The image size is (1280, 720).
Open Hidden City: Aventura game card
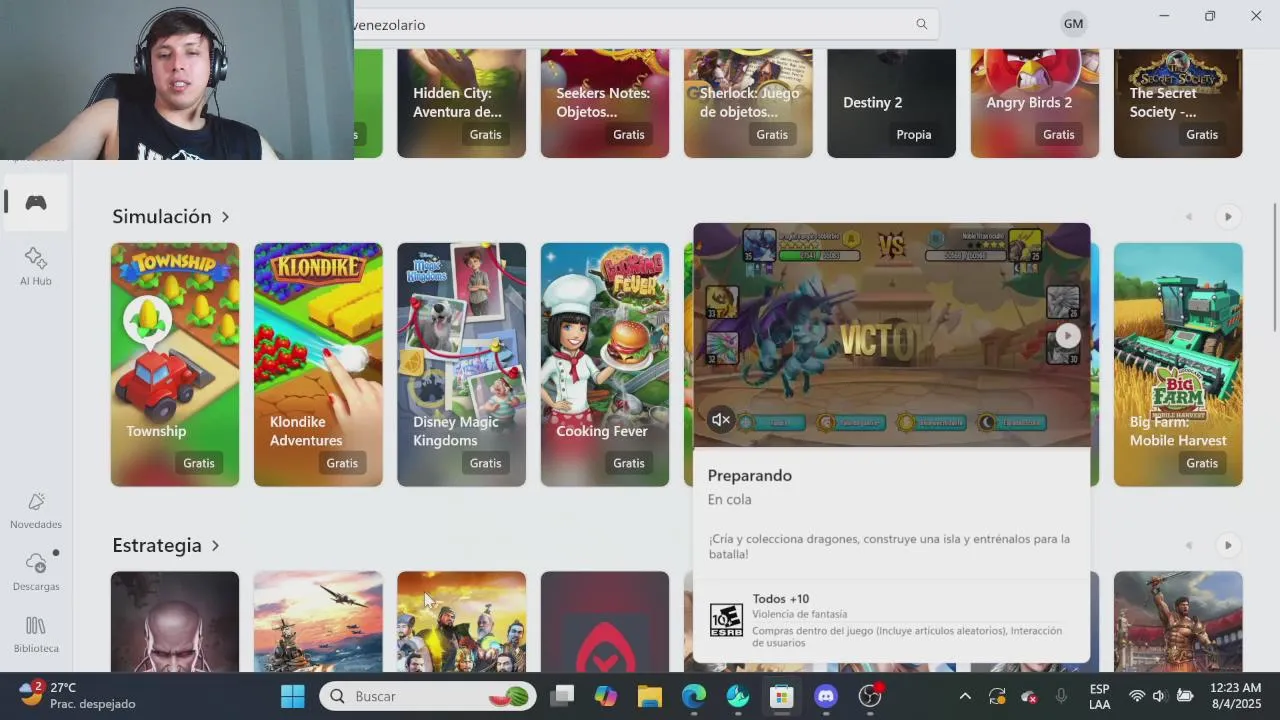pyautogui.click(x=461, y=103)
